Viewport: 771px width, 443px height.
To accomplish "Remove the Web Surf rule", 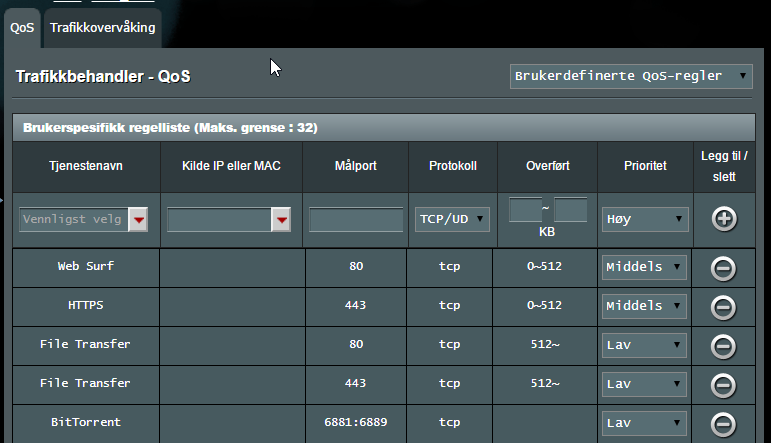I will tap(723, 268).
